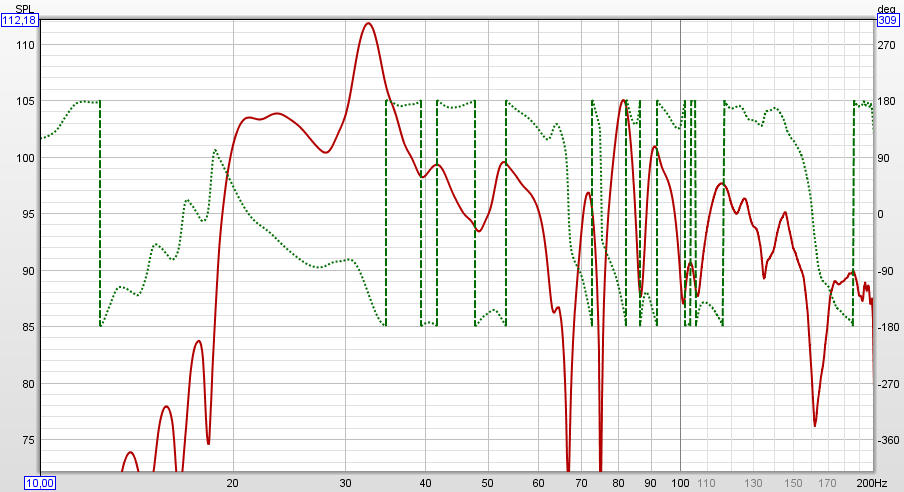Edit the phase axis upper limit 309
Screen dimensions: 904x492
click(887, 21)
